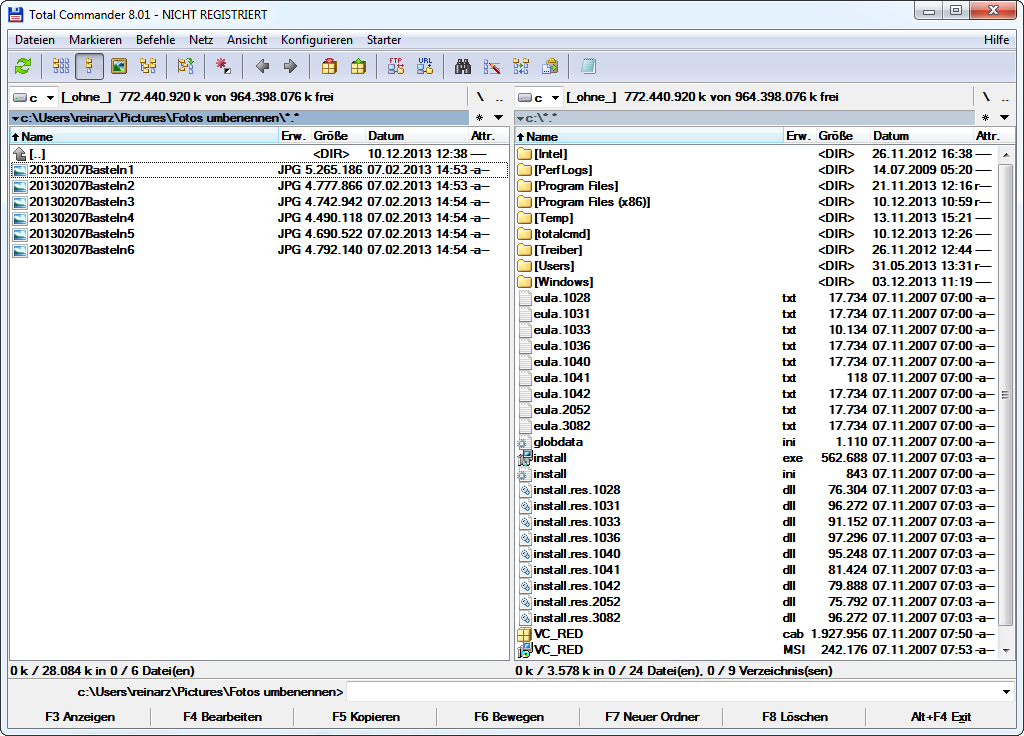The height and width of the screenshot is (736, 1024).
Task: Open FTP connect via the FTP icon
Action: [x=396, y=67]
